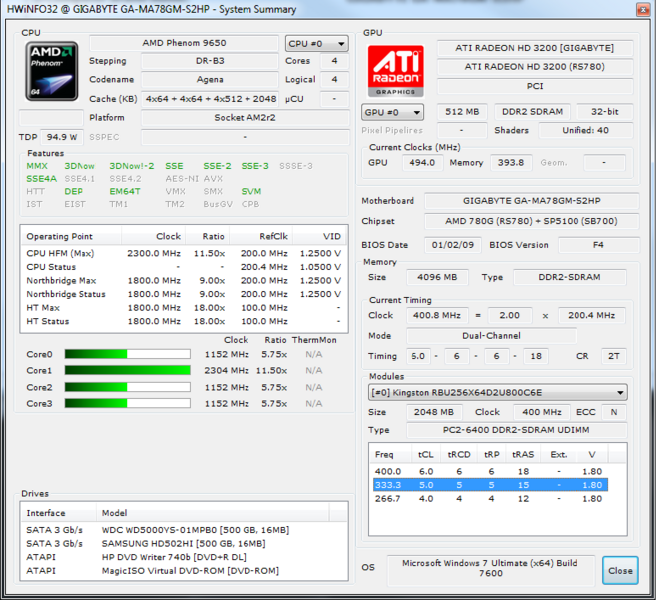Click the Close button

[620, 570]
